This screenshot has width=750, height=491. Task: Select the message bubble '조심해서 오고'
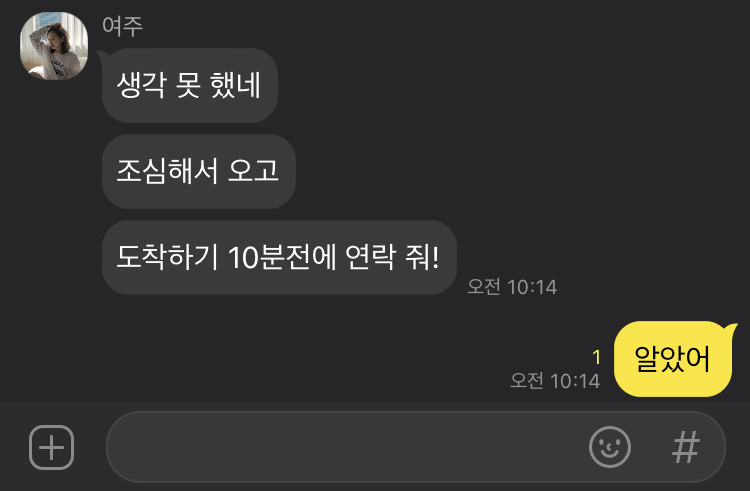pyautogui.click(x=199, y=171)
